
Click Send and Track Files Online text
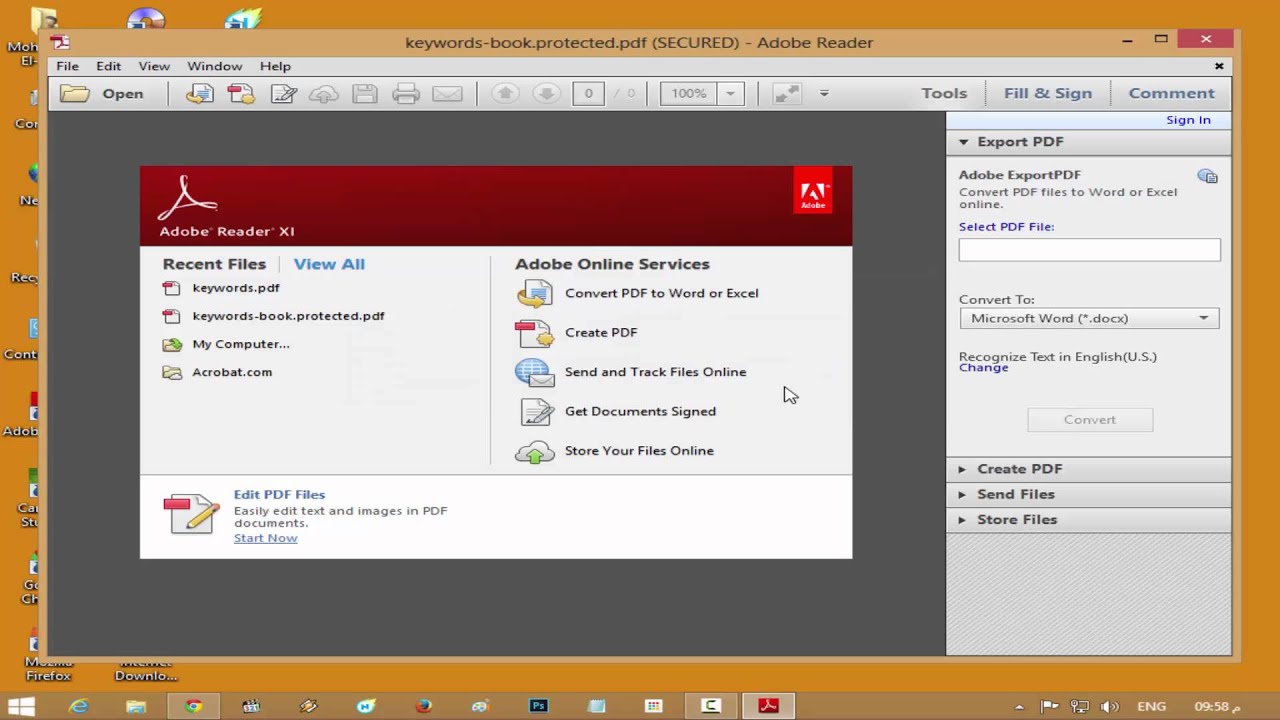coord(655,372)
